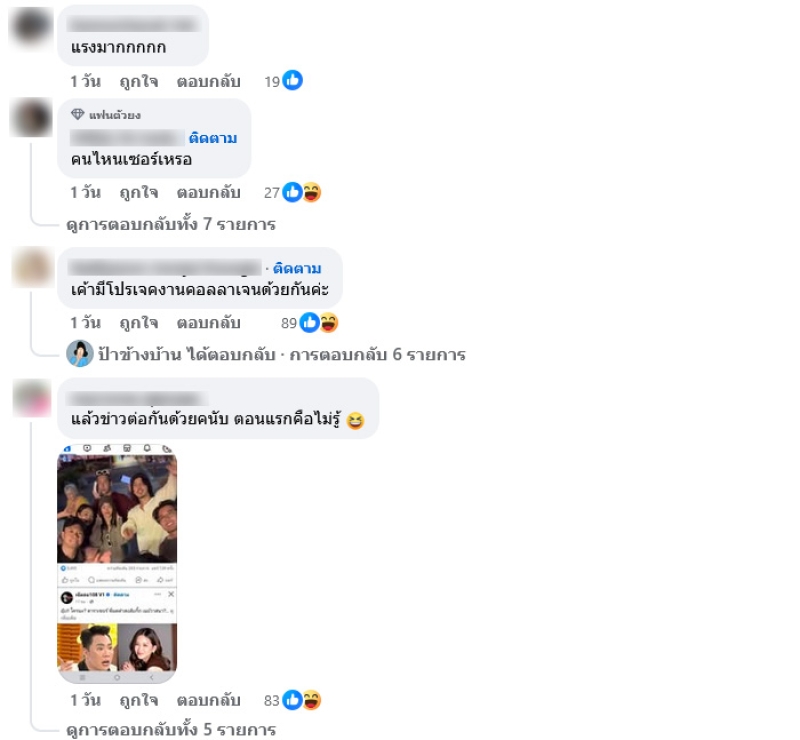The height and width of the screenshot is (740, 800).
Task: Like the screenshot image comment via ถูกใจ
Action: click(x=139, y=701)
